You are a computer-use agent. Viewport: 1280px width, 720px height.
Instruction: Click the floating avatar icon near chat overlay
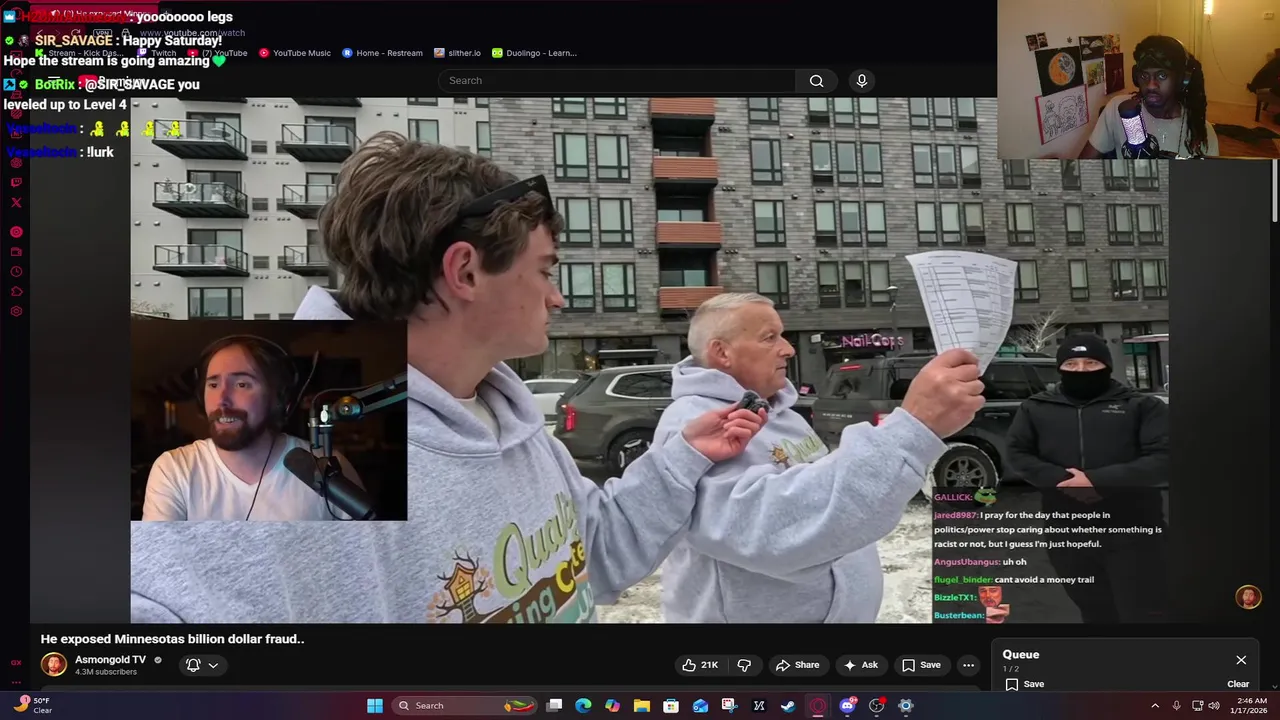coord(1248,597)
